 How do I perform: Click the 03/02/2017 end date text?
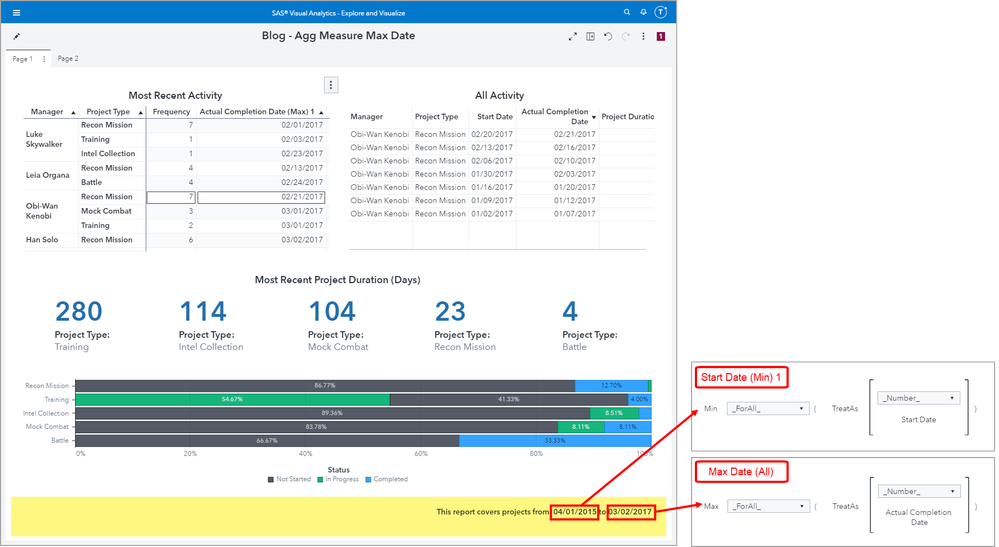click(x=630, y=512)
